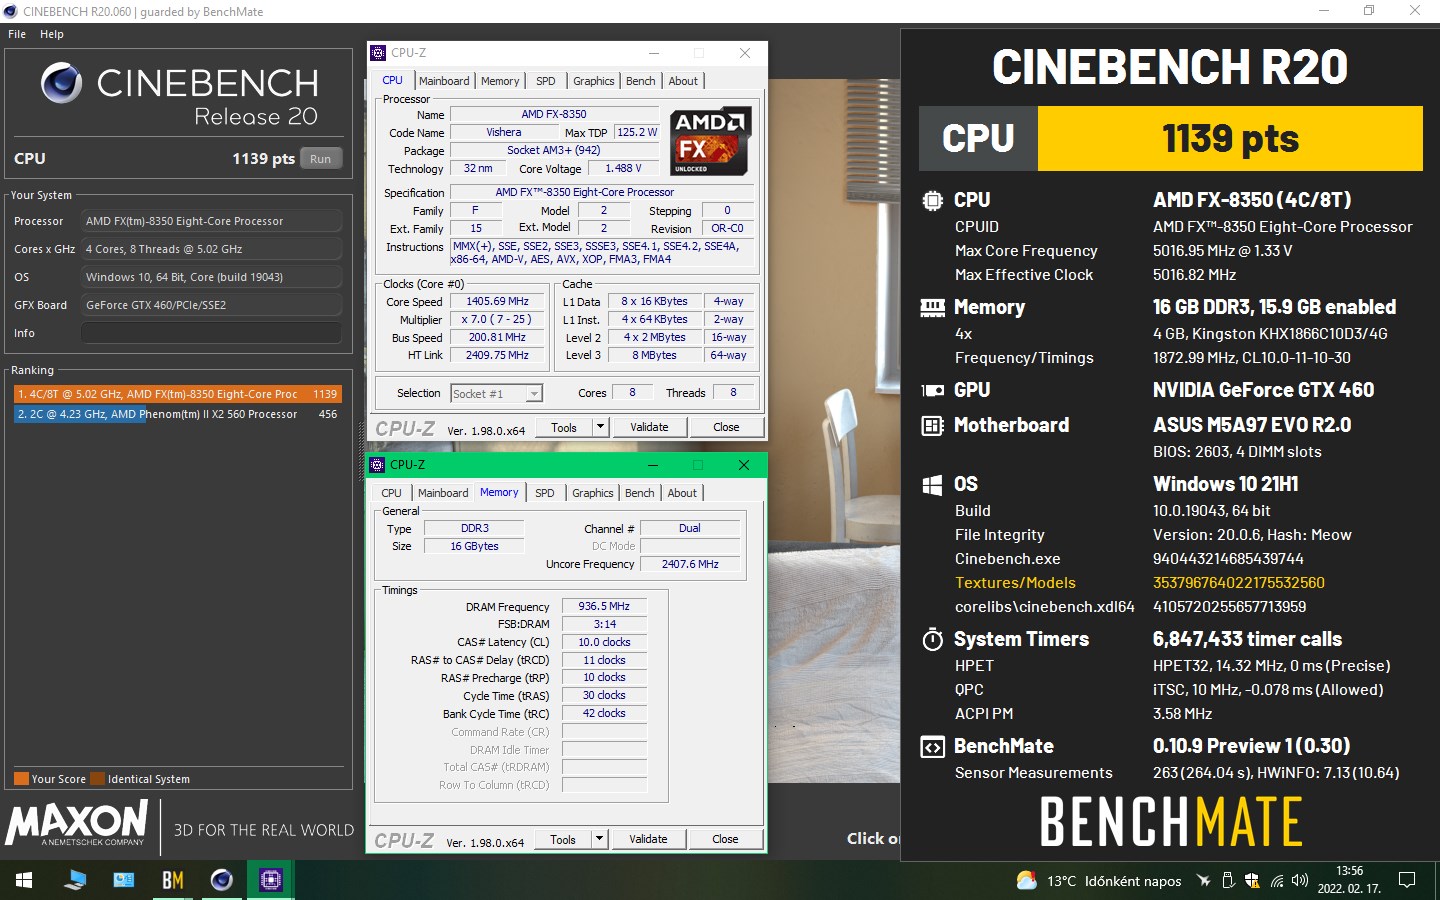Click the BenchMate code bracket icon
The width and height of the screenshot is (1440, 900).
tap(932, 747)
